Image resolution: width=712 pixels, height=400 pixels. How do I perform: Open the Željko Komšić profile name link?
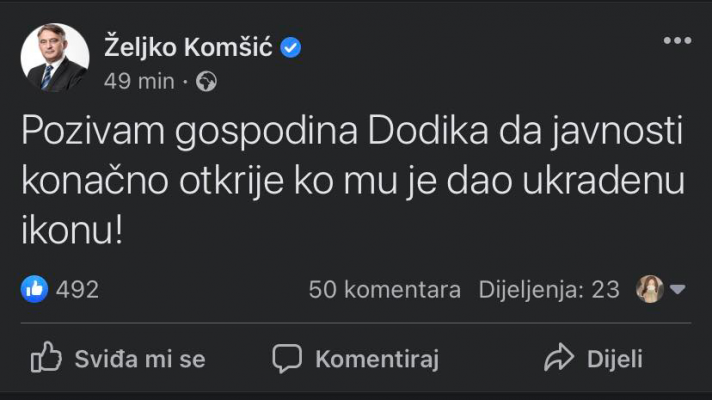click(x=189, y=47)
